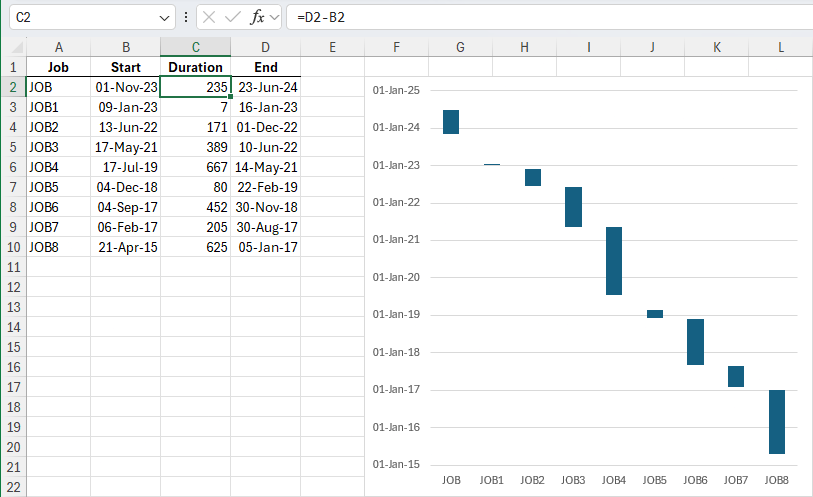Click the vertical dots handle beside the Name Box
This screenshot has width=813, height=497.
pos(186,17)
